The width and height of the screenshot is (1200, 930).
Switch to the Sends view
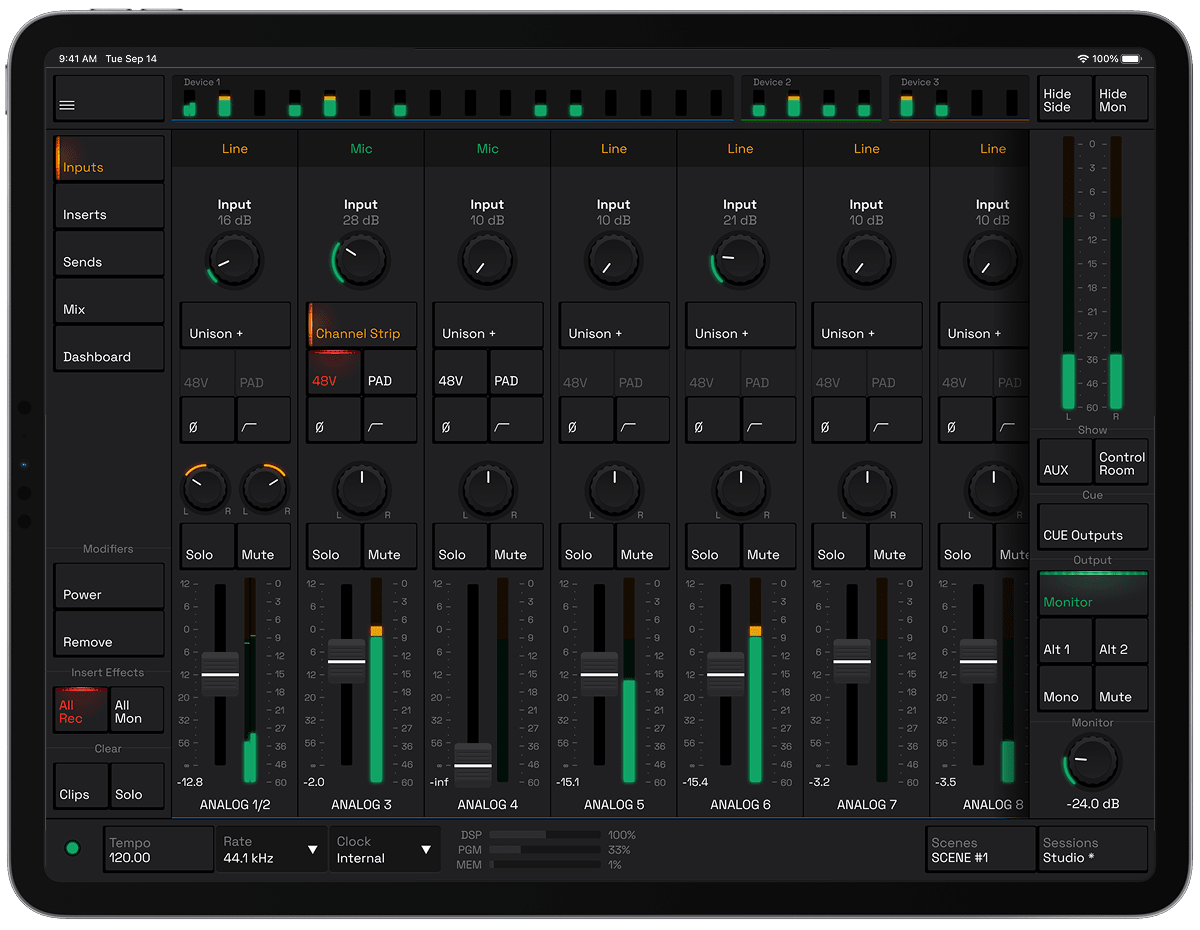pyautogui.click(x=109, y=254)
